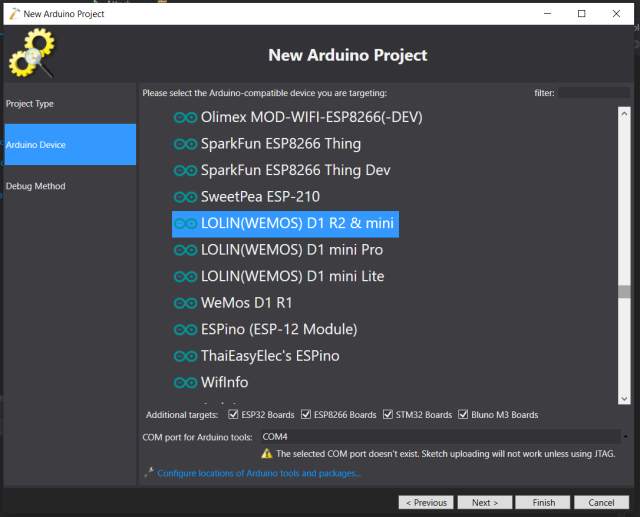Open the Debug Method step
The height and width of the screenshot is (517, 640).
70,186
